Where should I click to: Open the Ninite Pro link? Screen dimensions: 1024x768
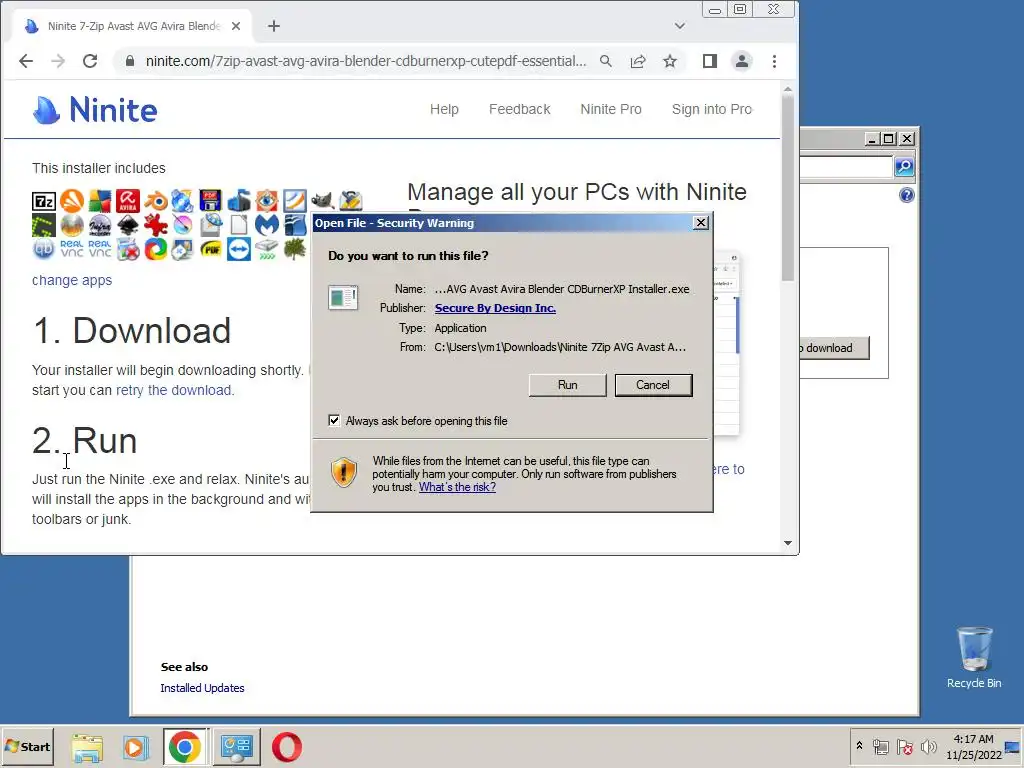point(611,109)
